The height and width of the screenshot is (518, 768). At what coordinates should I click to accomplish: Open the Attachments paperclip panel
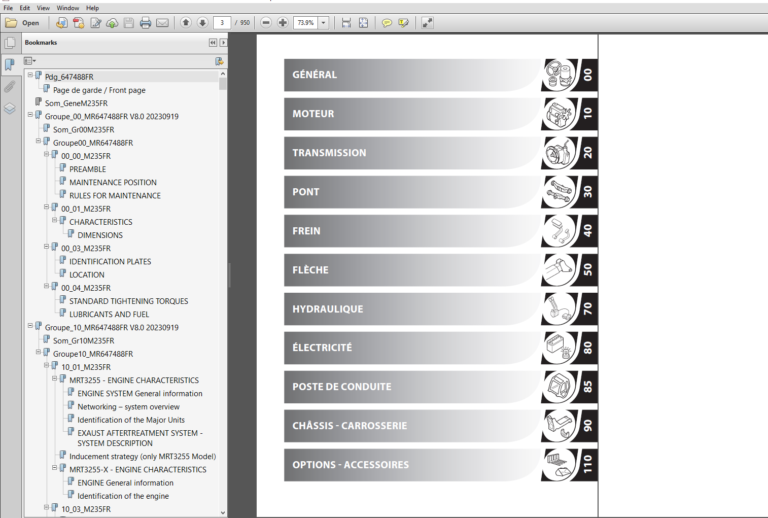[10, 87]
